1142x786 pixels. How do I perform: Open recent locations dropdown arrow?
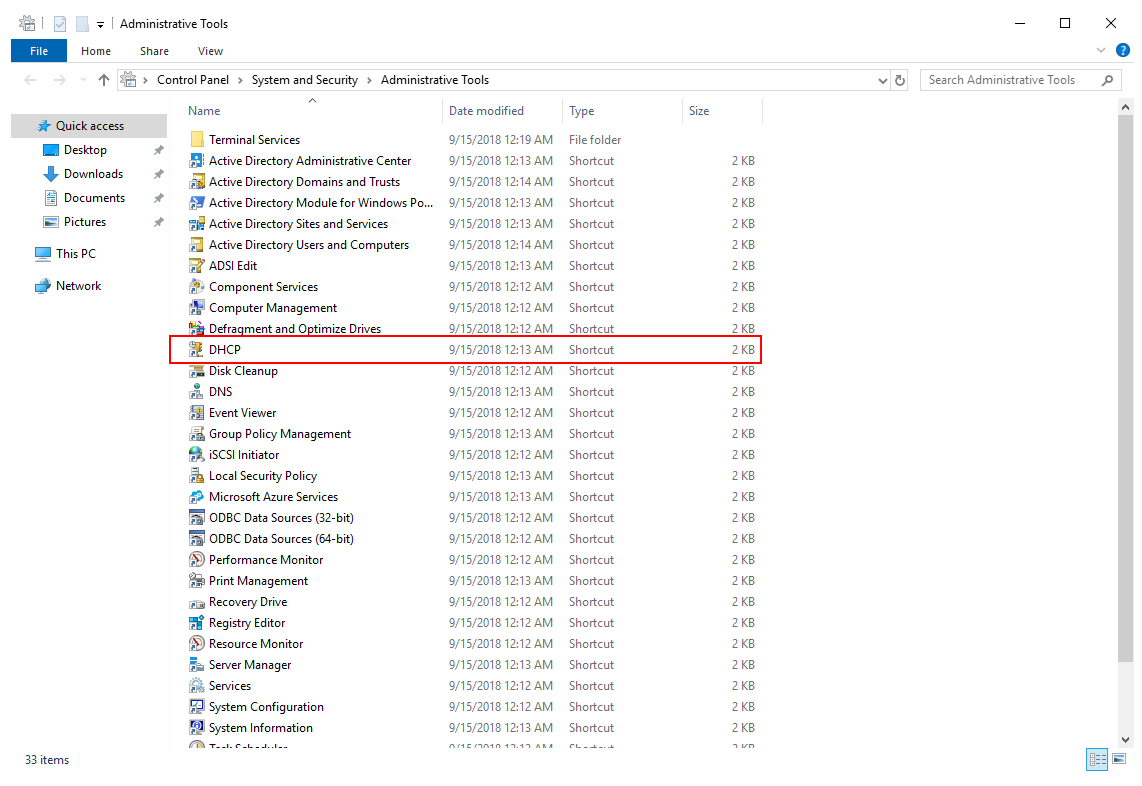(83, 80)
